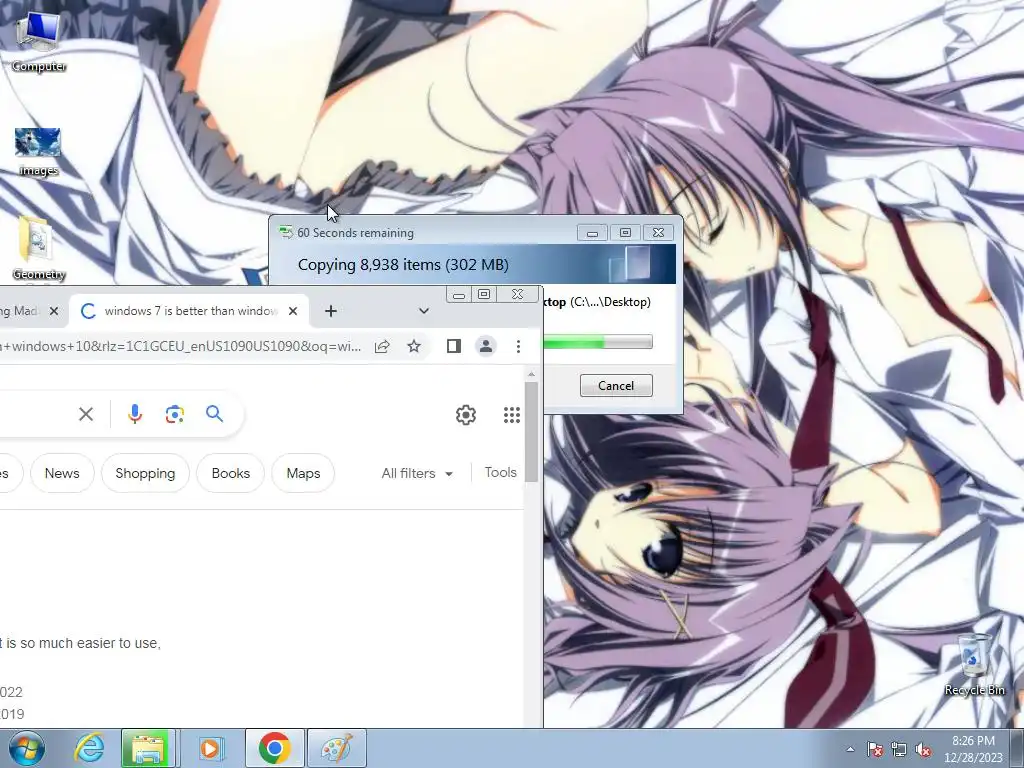Open a new Chrome tab
This screenshot has width=1024, height=768.
click(x=330, y=311)
